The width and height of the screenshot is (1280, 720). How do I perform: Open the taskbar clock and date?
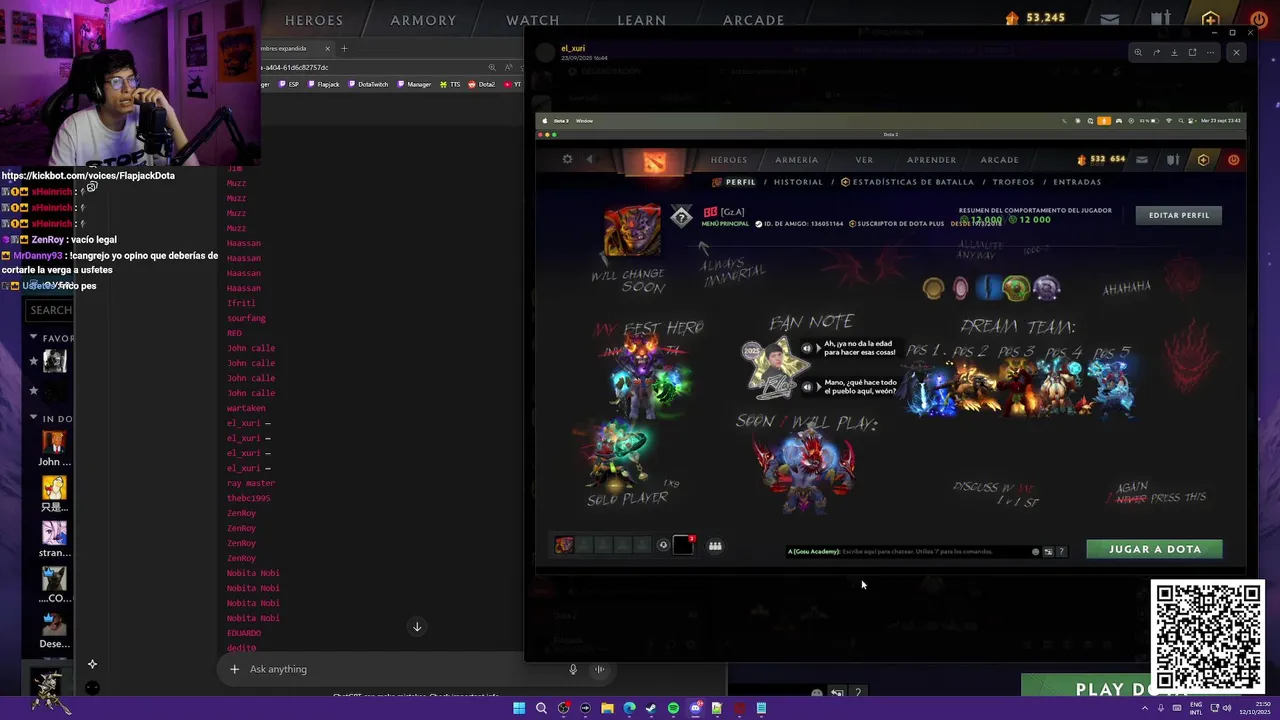click(x=1256, y=708)
